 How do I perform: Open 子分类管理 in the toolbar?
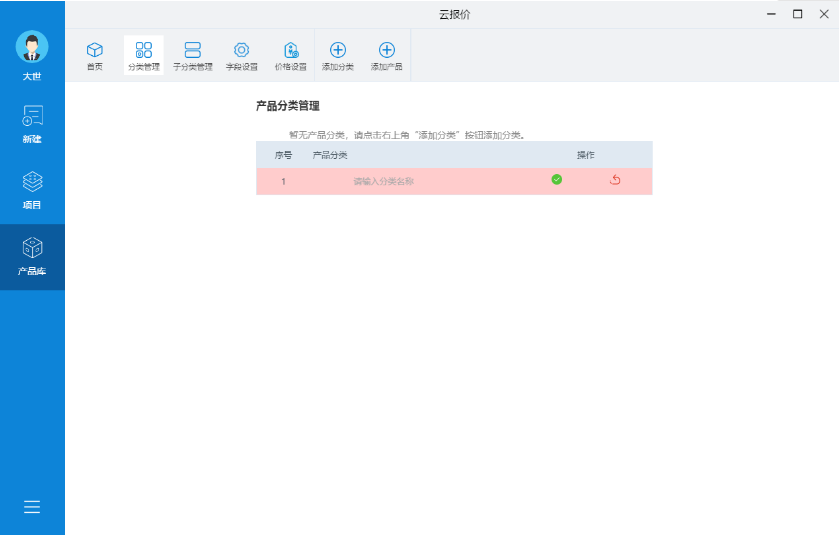[x=193, y=55]
